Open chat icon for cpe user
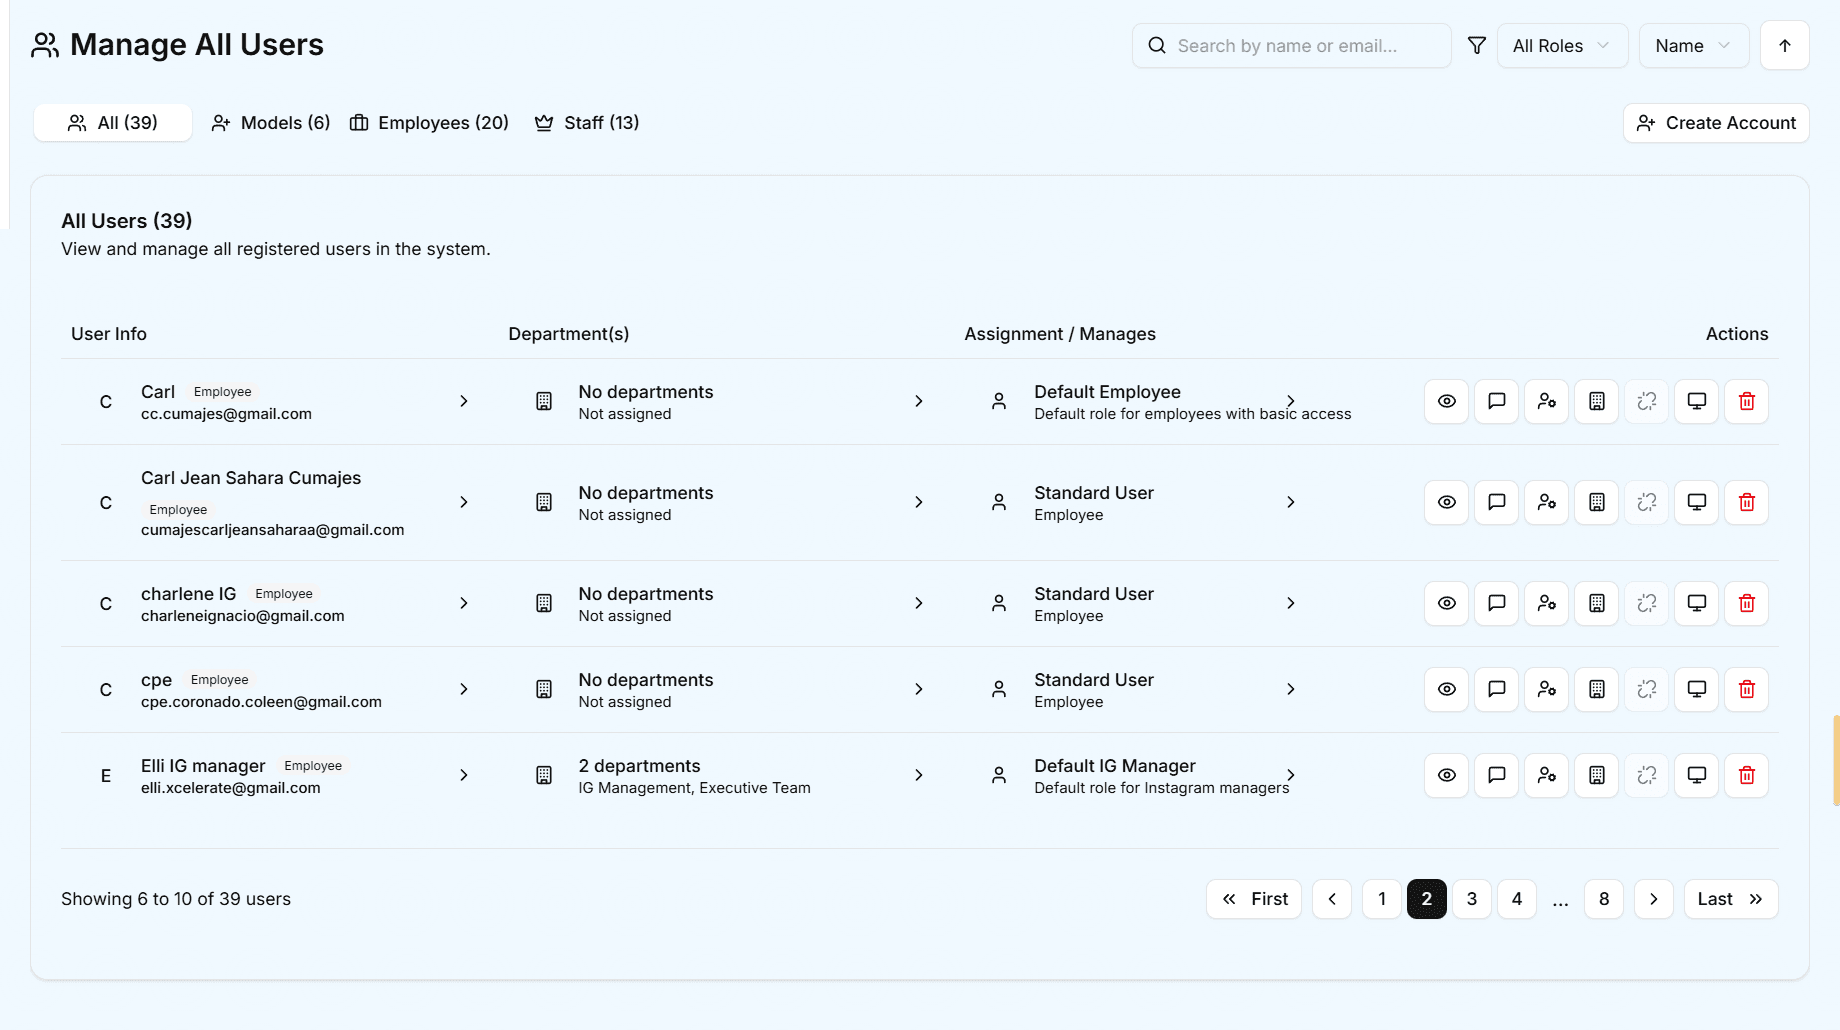Image resolution: width=1840 pixels, height=1030 pixels. click(1497, 689)
